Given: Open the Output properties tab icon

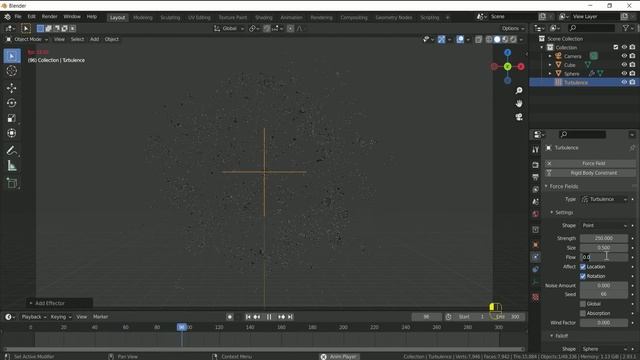Looking at the screenshot, I should 536,177.
